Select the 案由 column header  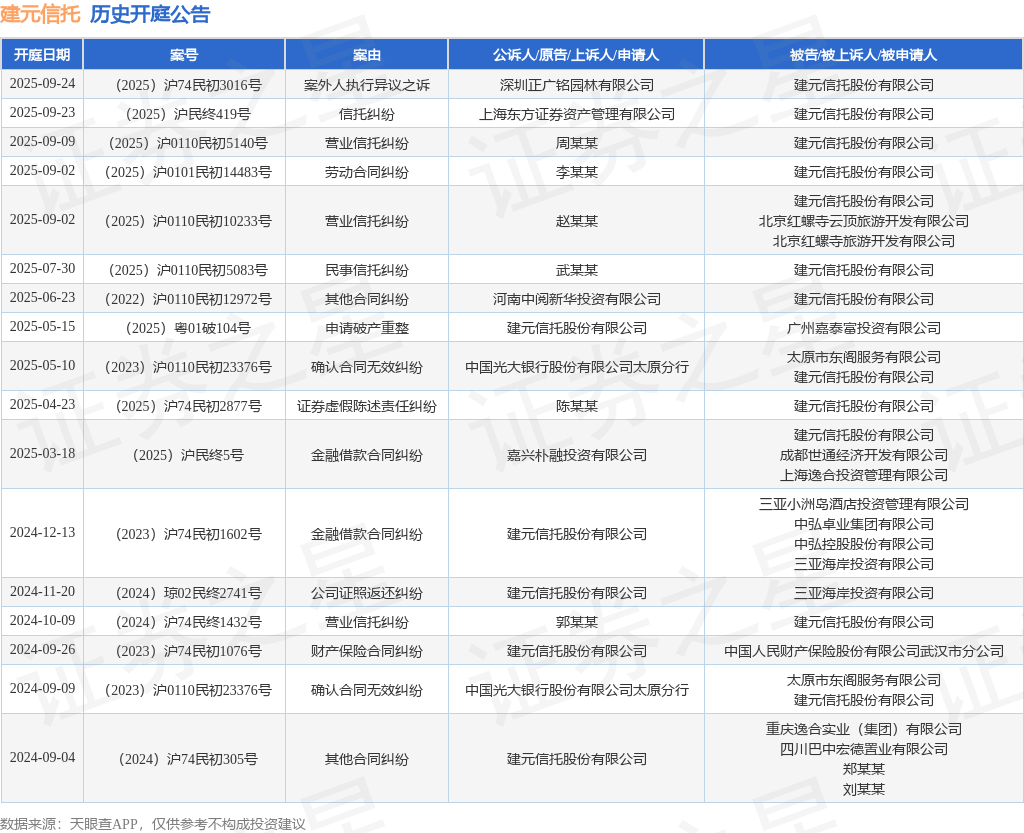coord(366,55)
